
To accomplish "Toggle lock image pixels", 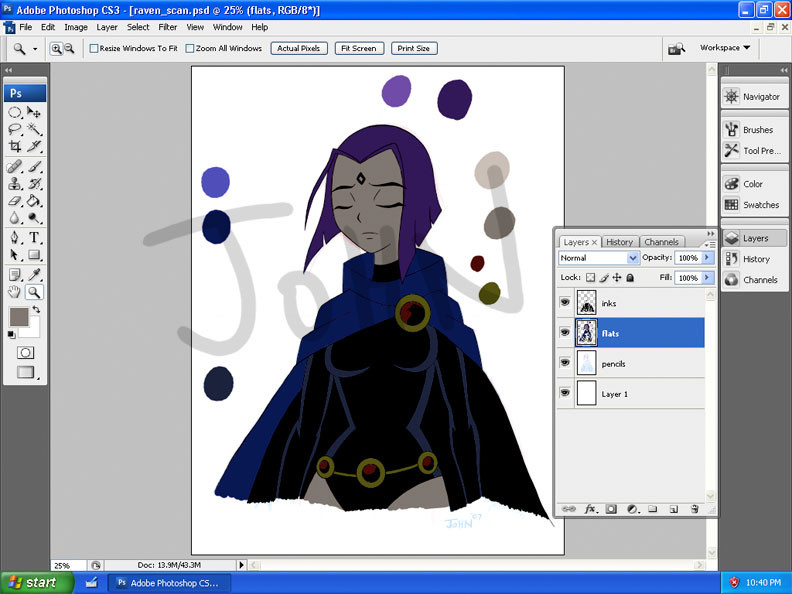I will [x=604, y=277].
